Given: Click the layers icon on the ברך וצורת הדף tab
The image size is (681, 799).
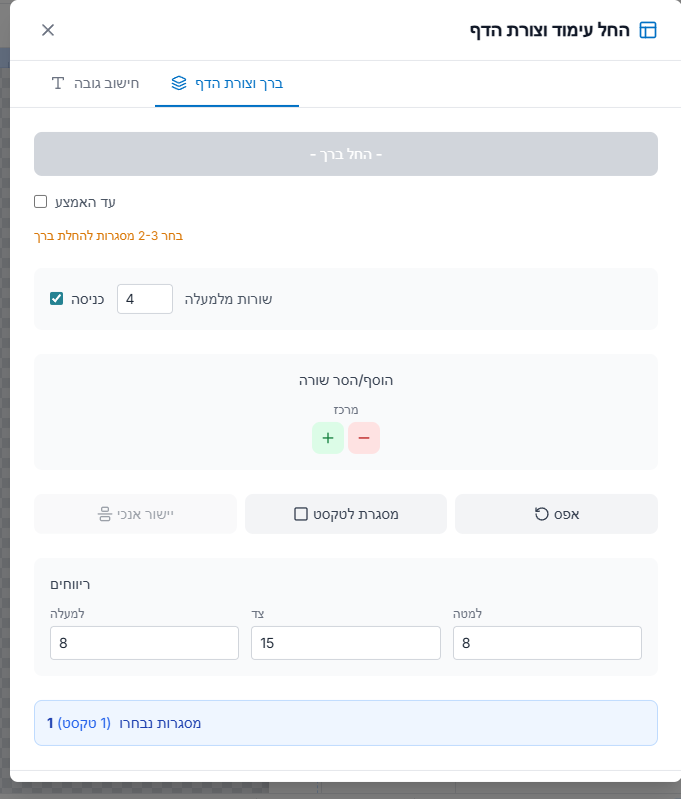Looking at the screenshot, I should (x=179, y=83).
